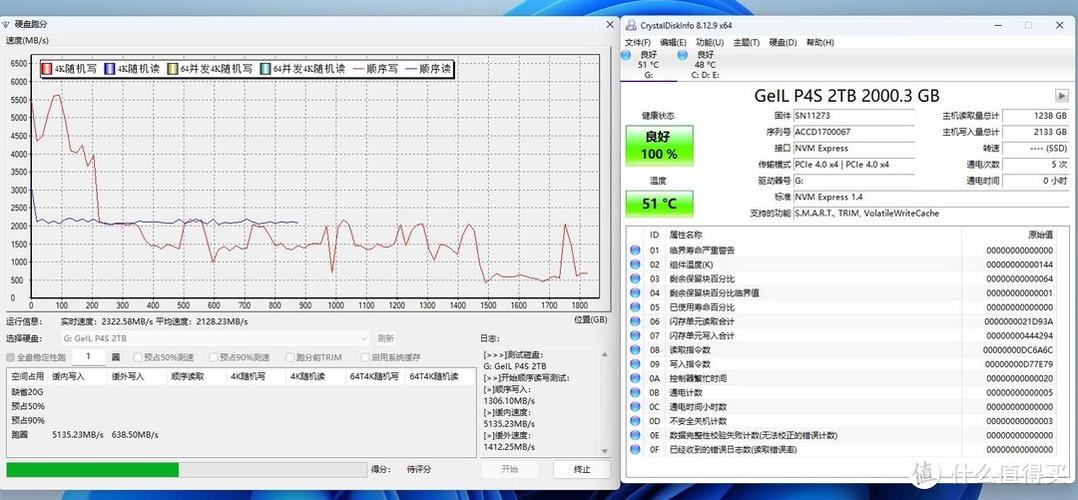Tick the 跑分前TRIM checkbox
Screen dimensions: 1078x500
point(289,358)
